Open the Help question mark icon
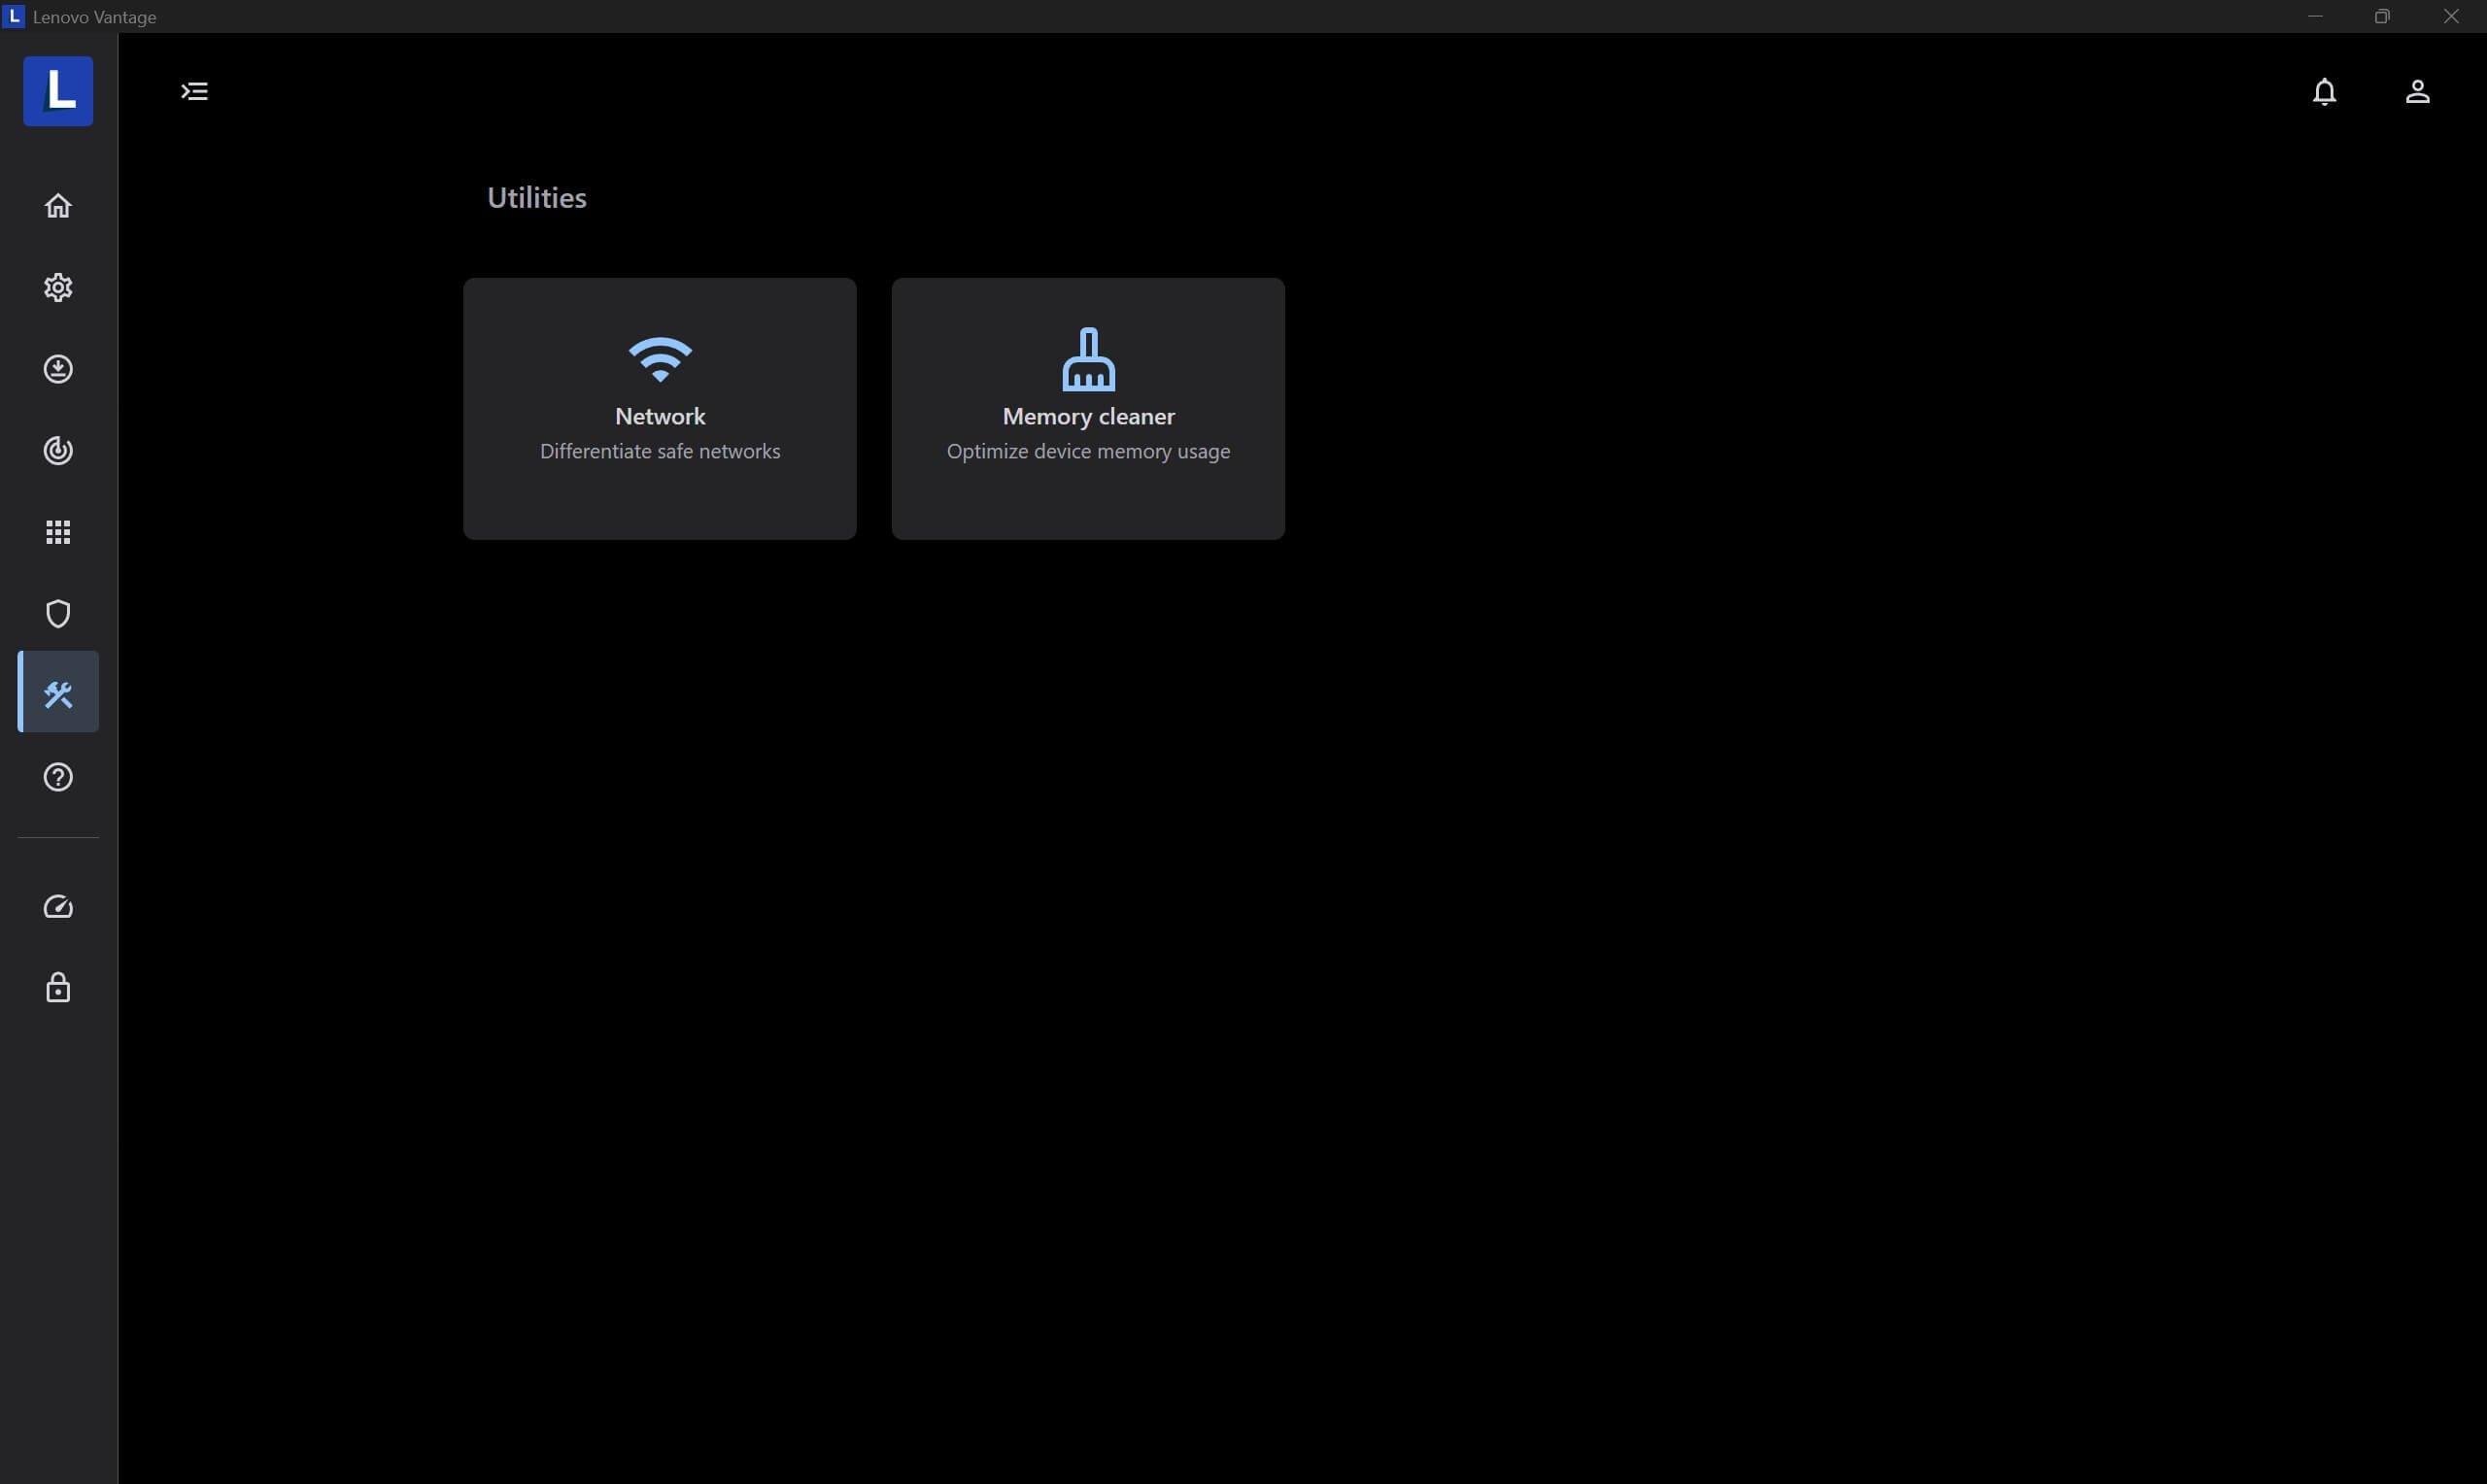The image size is (2487, 1484). (x=58, y=777)
